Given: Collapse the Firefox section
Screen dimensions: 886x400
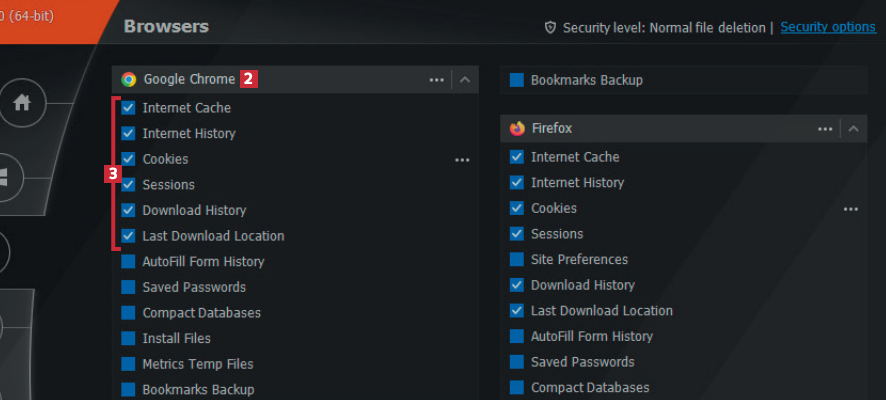Looking at the screenshot, I should [853, 129].
